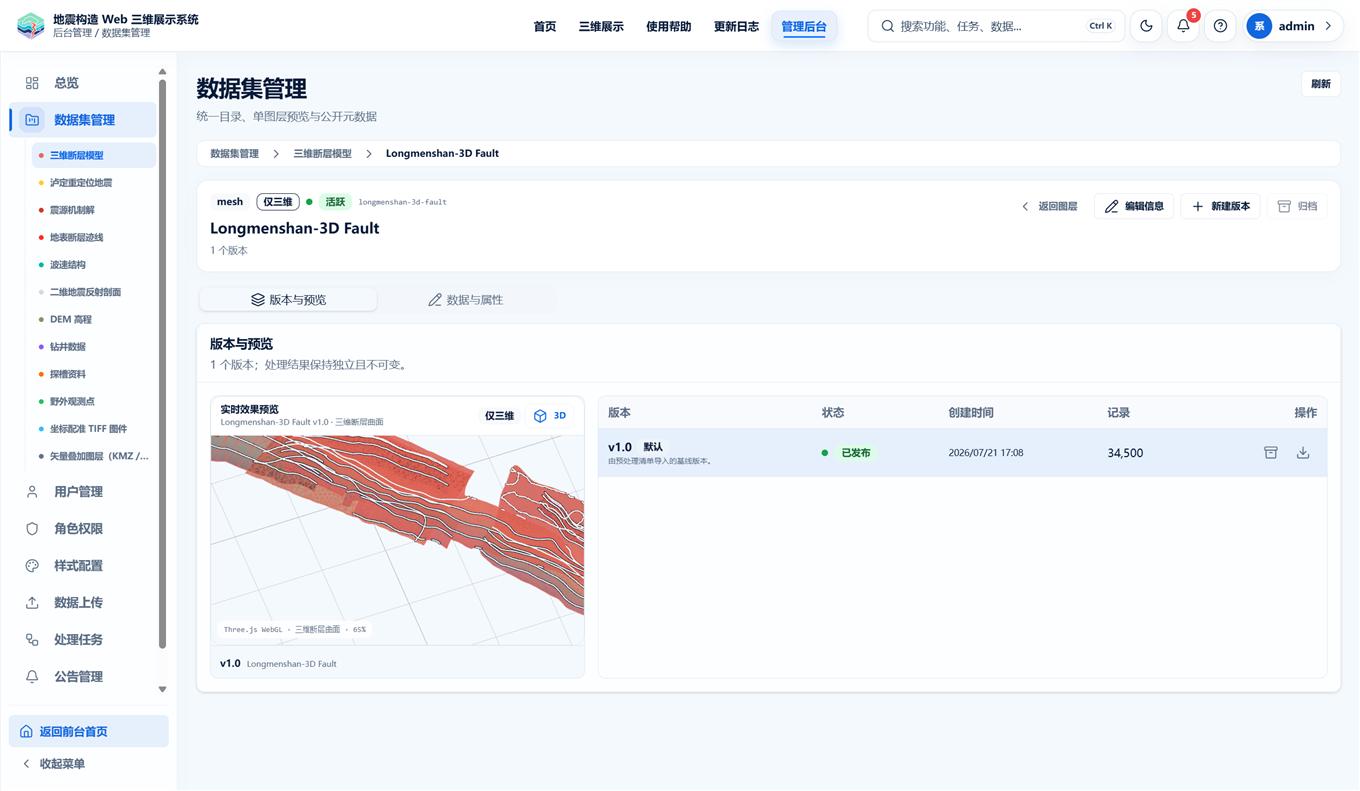The width and height of the screenshot is (1360, 791).
Task: Click 新建版本 plus button
Action: point(1220,206)
